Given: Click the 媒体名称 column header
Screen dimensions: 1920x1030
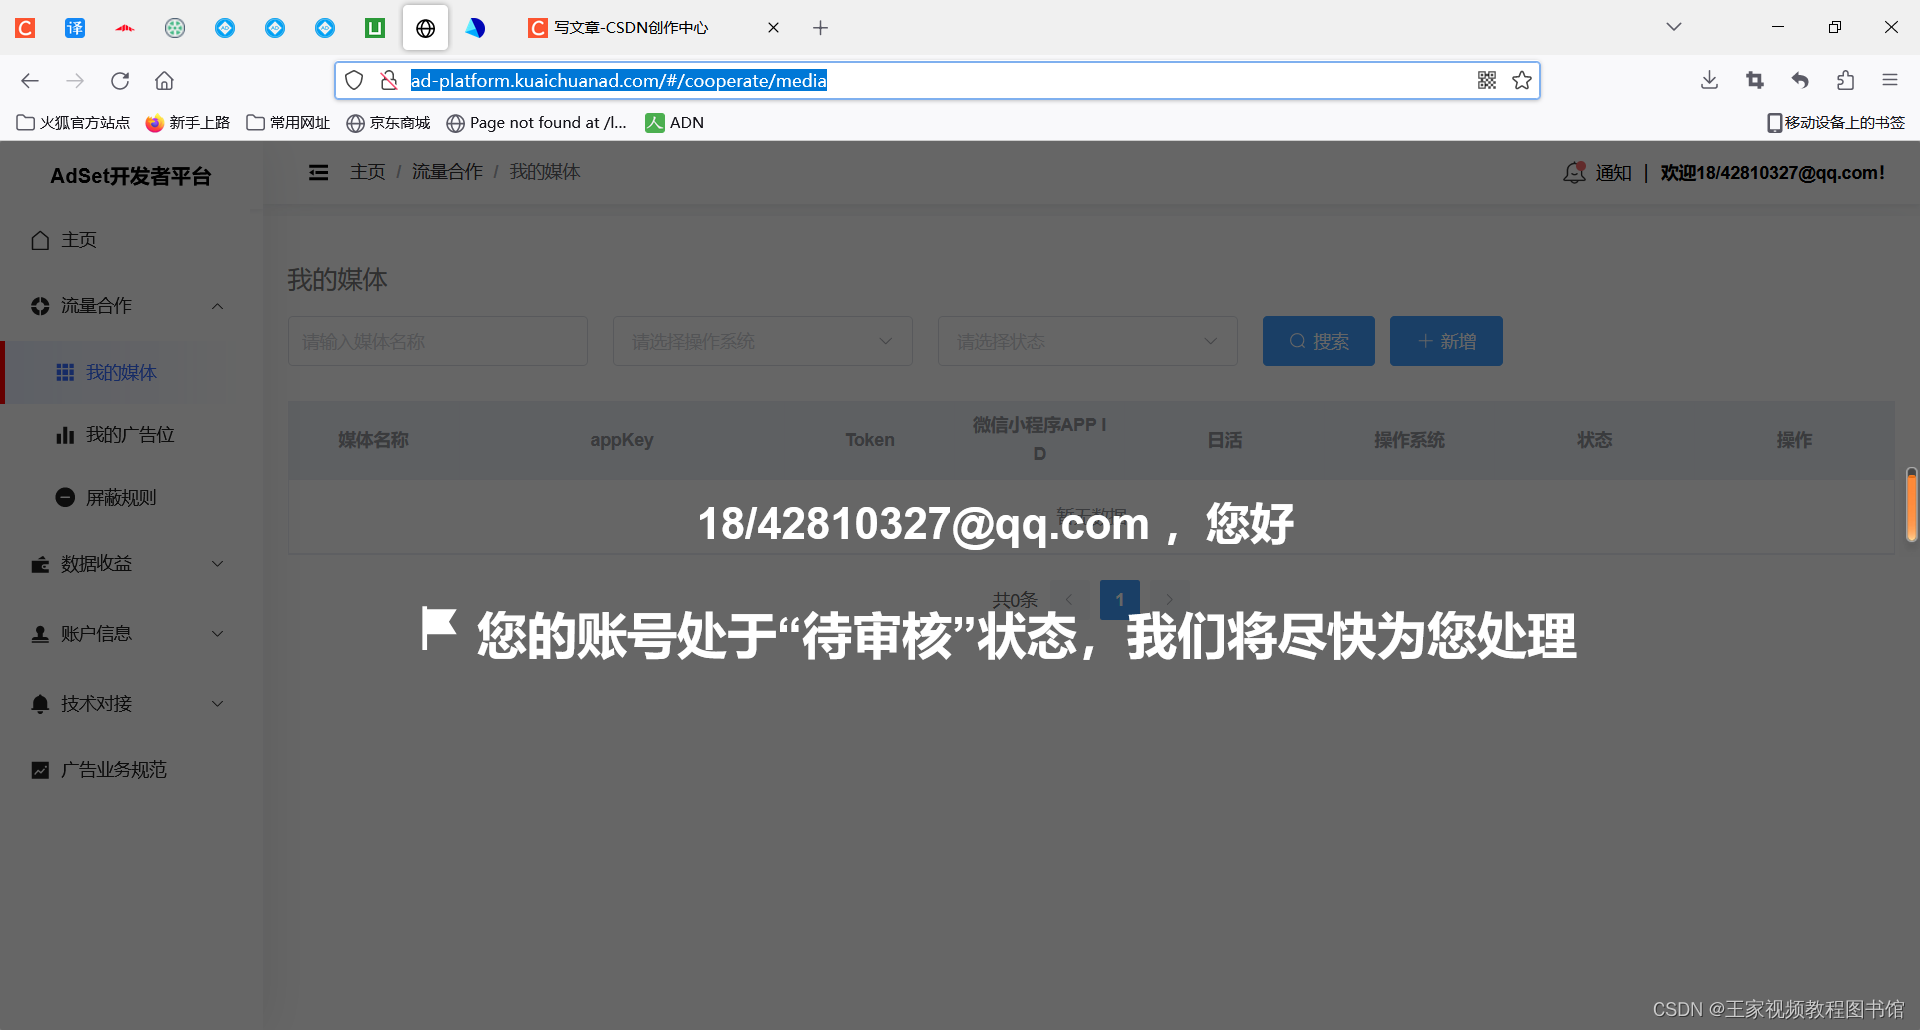Looking at the screenshot, I should point(373,440).
